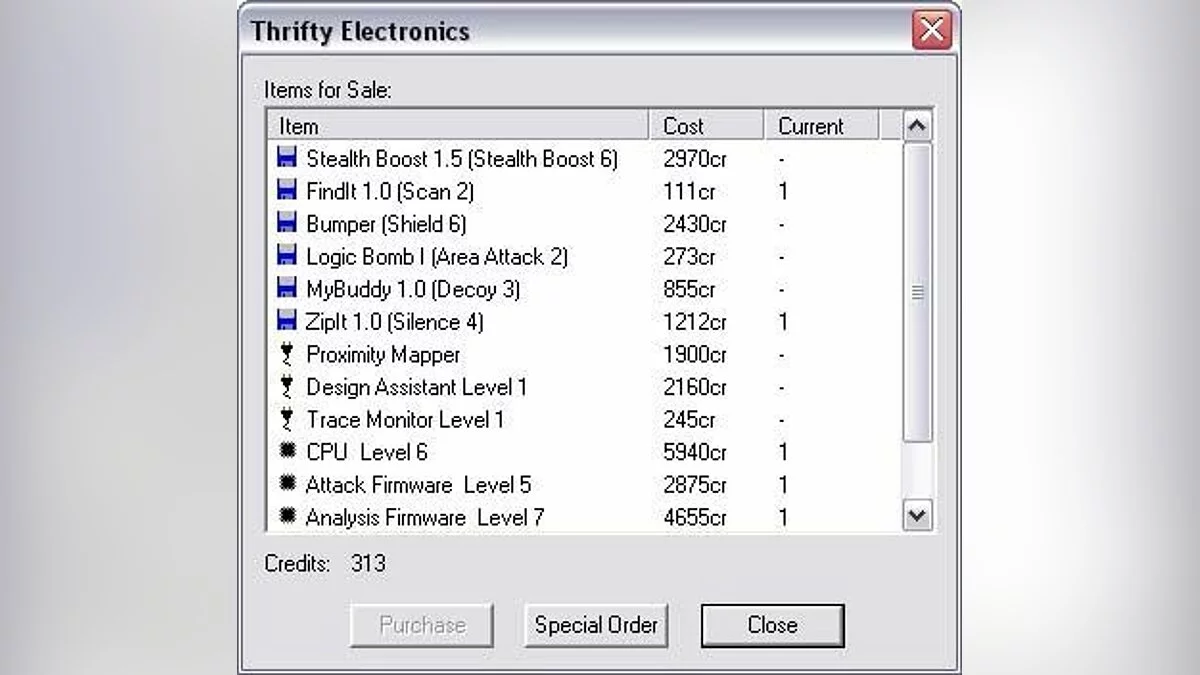Select the ZipIt 1.0 (Silence 4) item
The width and height of the screenshot is (1200, 675).
coord(584,321)
